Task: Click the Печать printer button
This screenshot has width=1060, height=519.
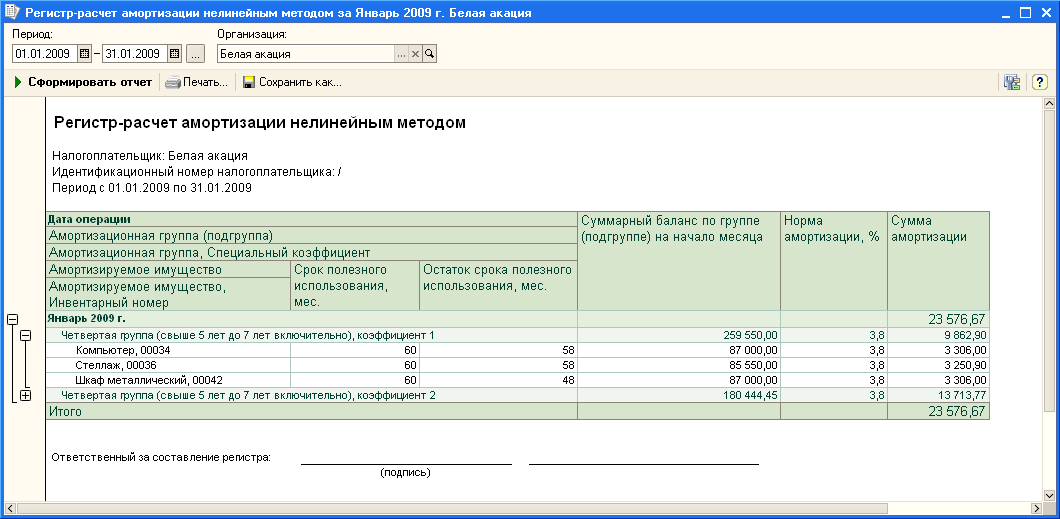Action: [x=197, y=82]
